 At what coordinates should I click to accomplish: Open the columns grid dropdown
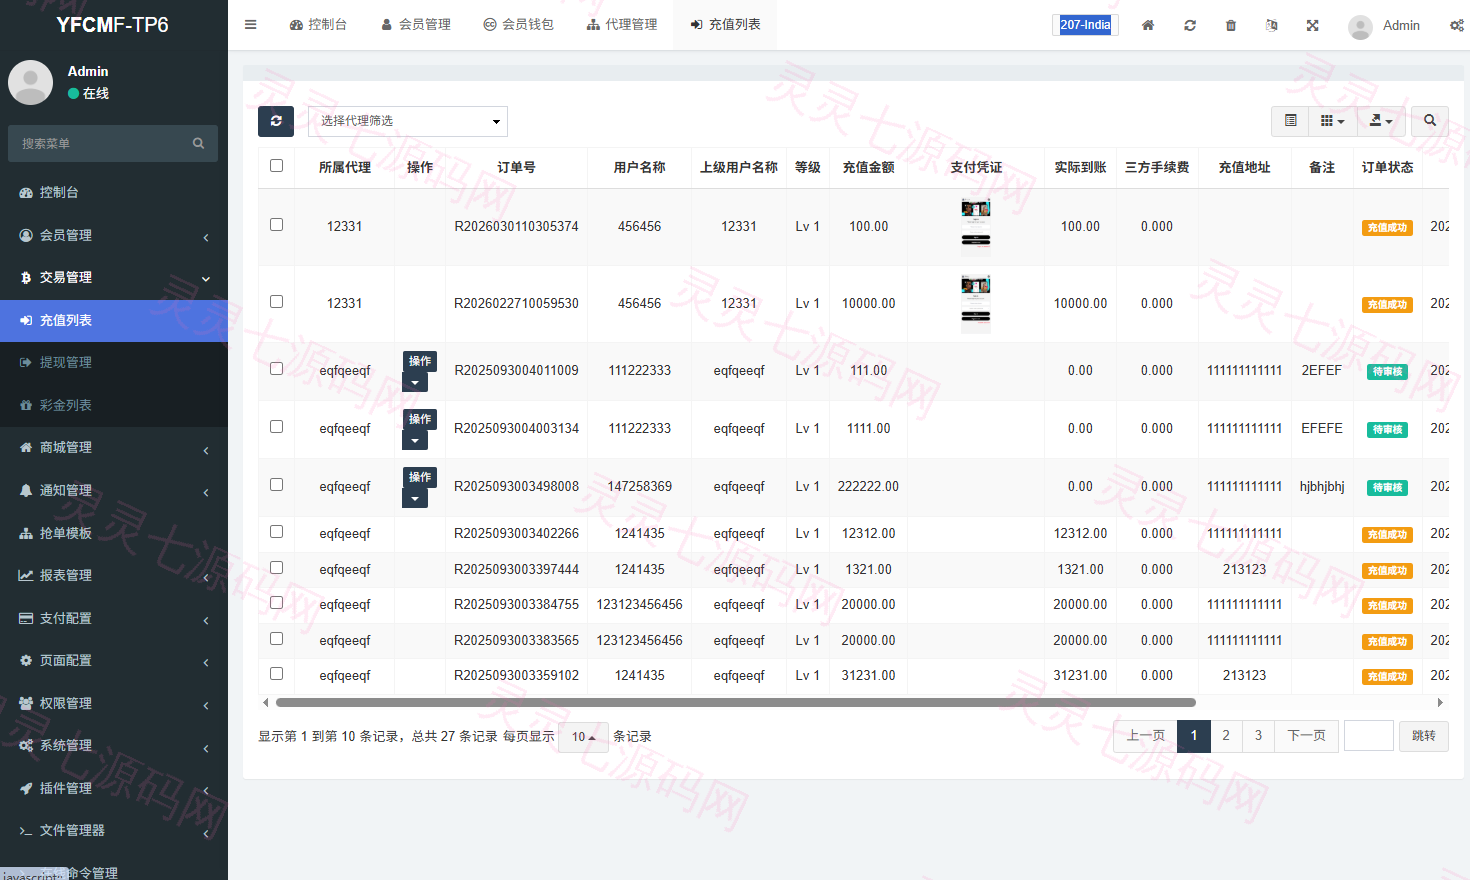1332,121
